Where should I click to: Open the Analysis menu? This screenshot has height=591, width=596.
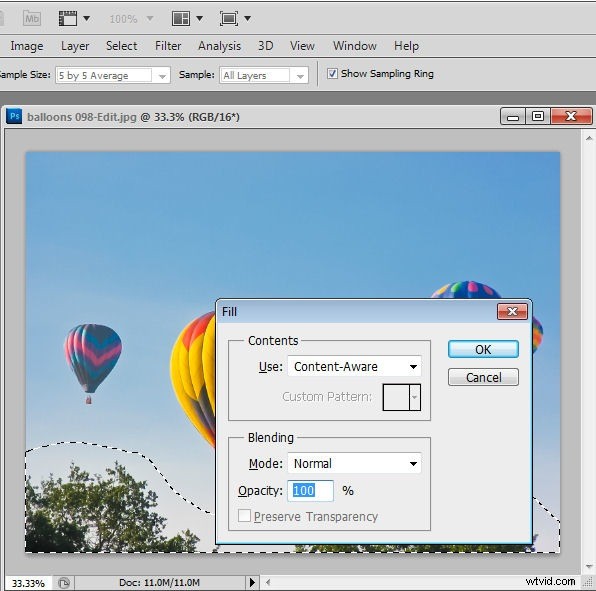pos(219,46)
